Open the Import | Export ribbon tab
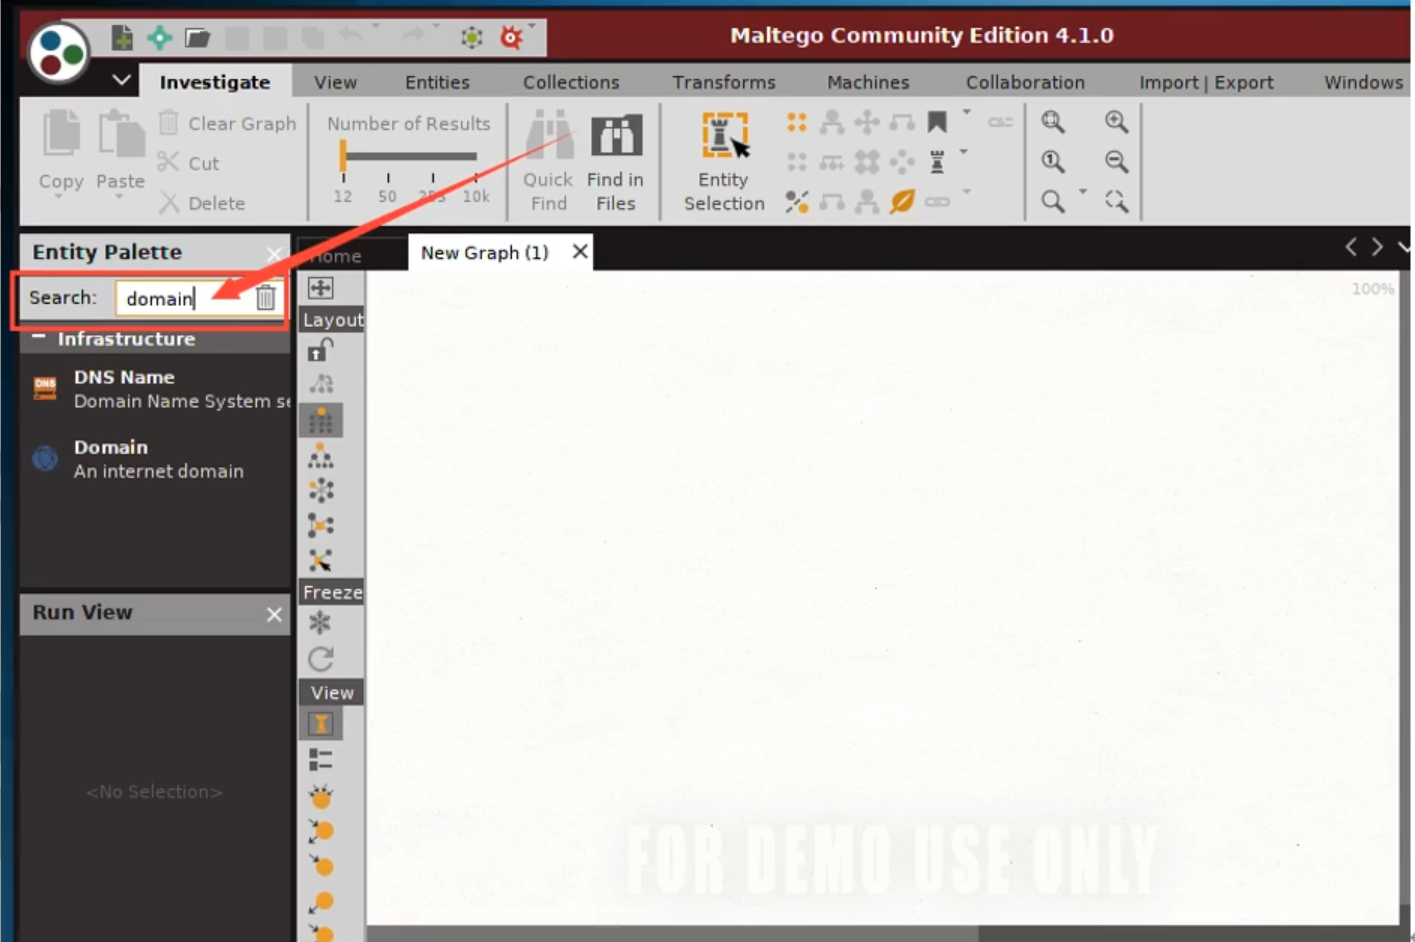This screenshot has width=1415, height=942. [1206, 82]
